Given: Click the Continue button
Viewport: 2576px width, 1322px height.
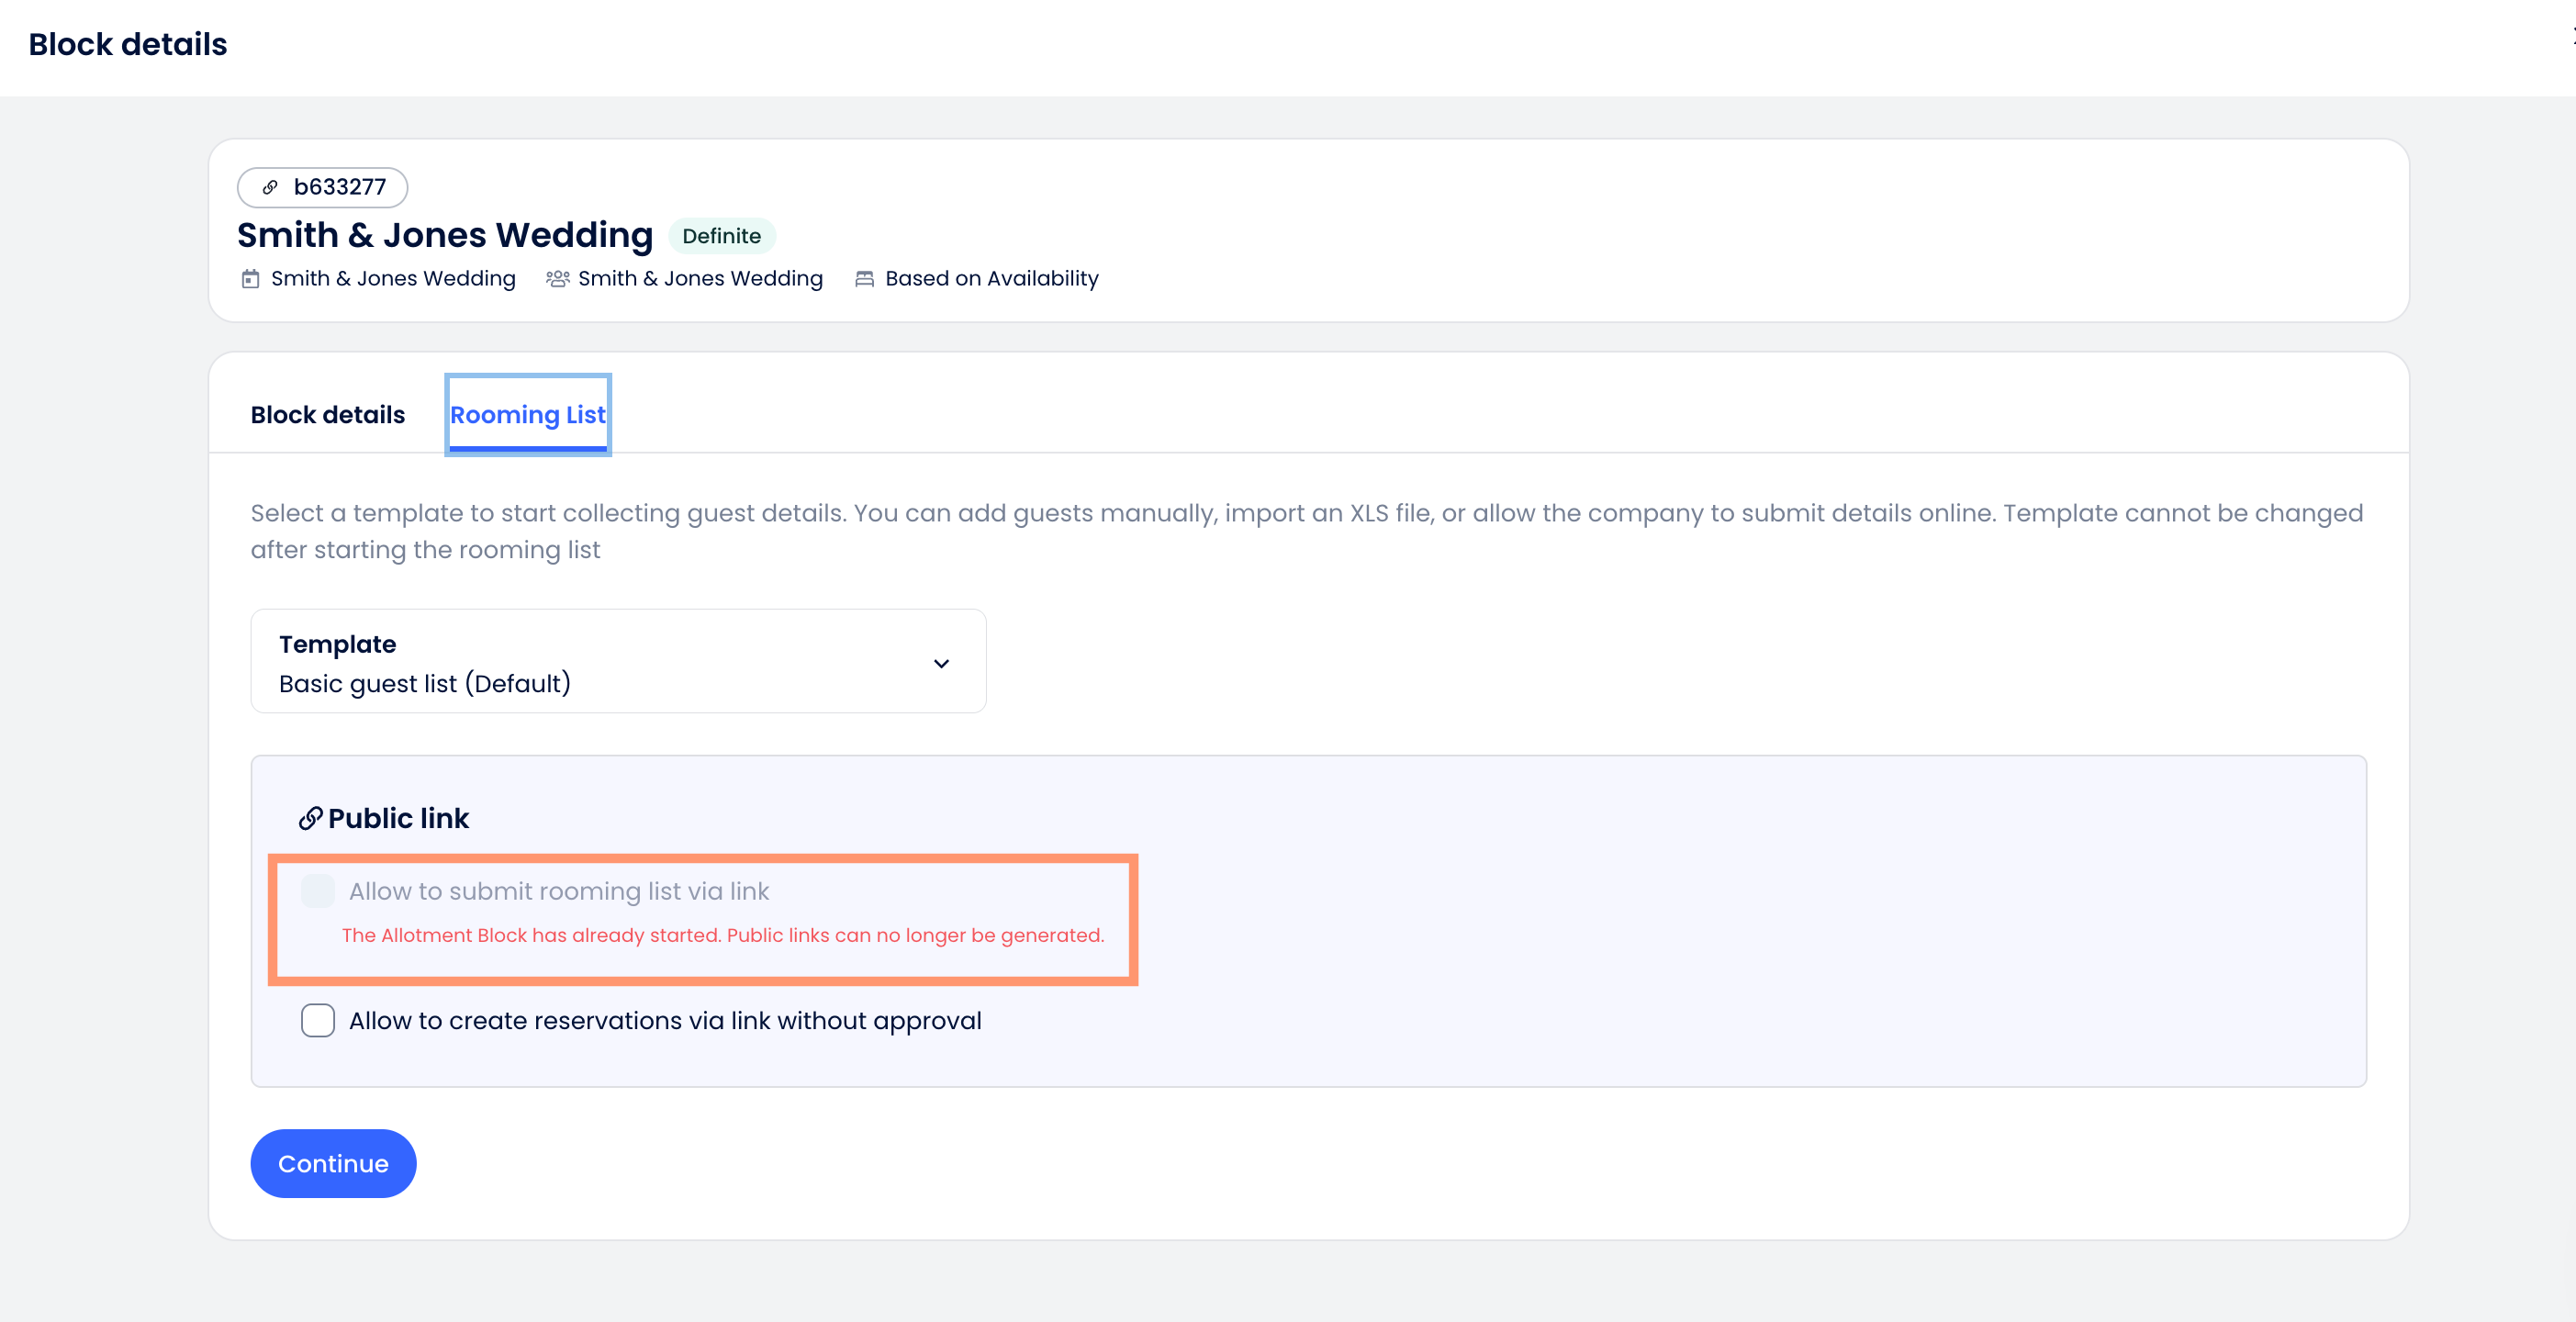Looking at the screenshot, I should tap(333, 1163).
